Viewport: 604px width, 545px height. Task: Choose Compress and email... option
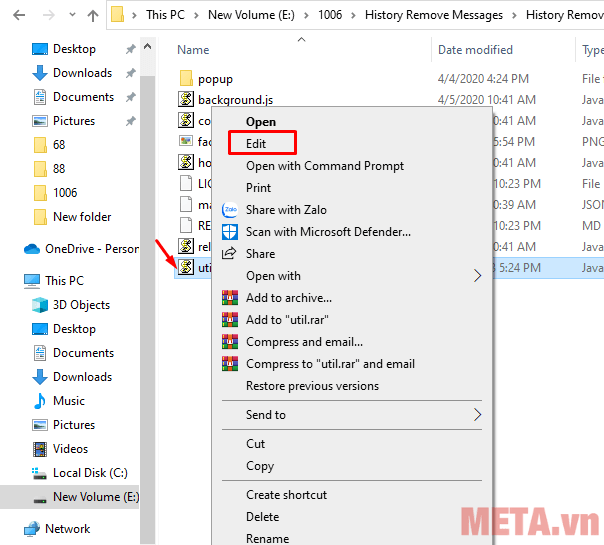click(x=304, y=342)
